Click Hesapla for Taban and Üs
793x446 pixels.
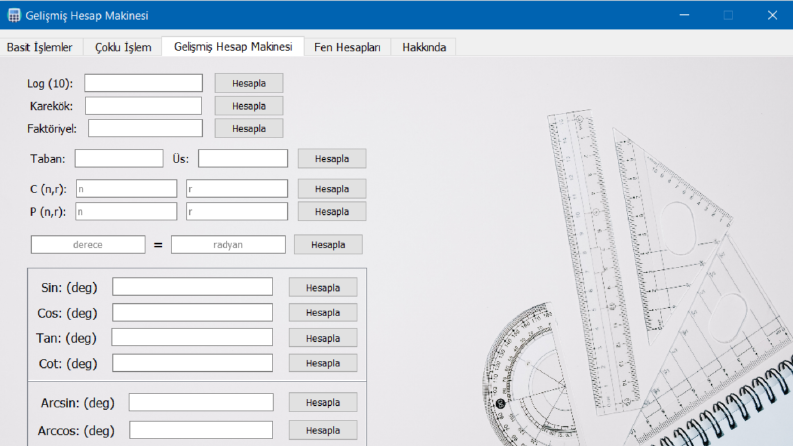[x=332, y=158]
